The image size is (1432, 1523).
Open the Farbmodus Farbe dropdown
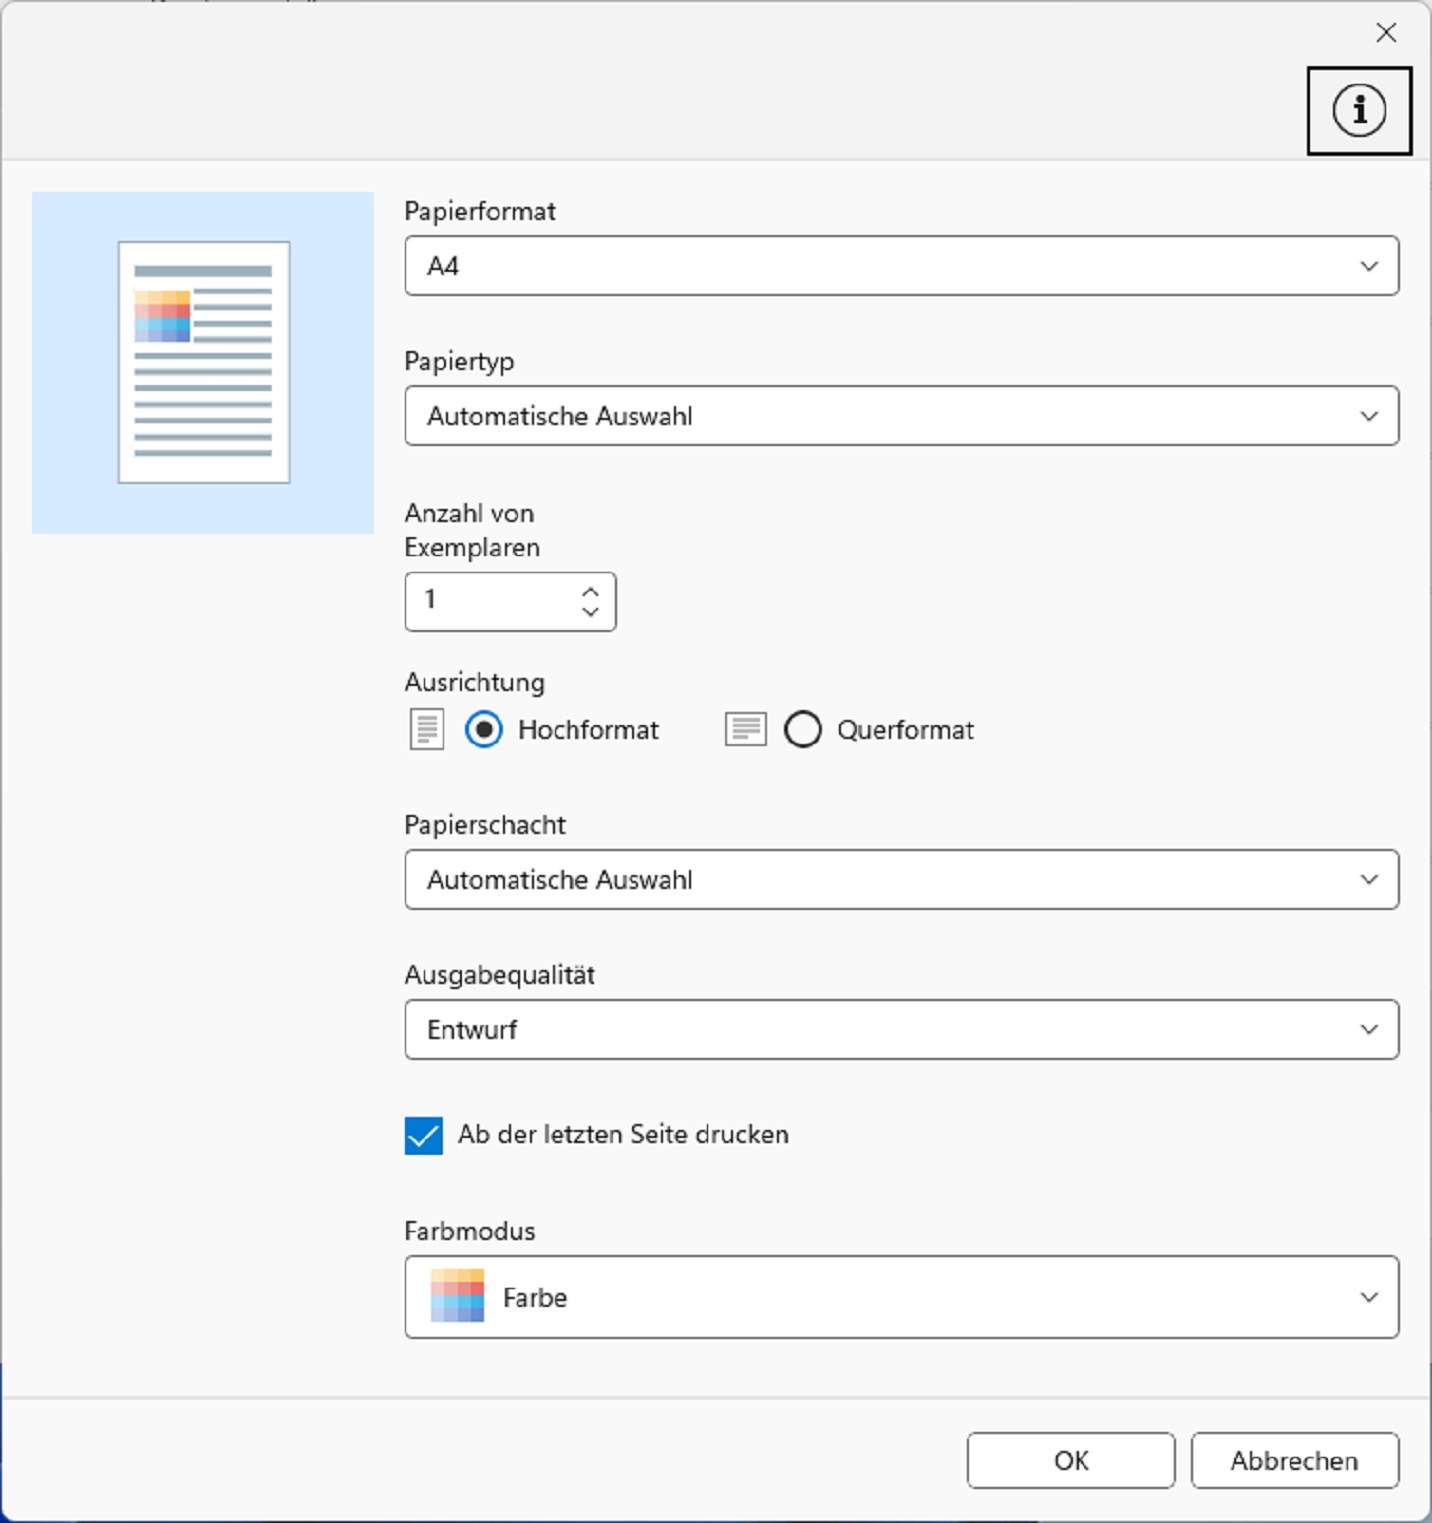point(901,1297)
